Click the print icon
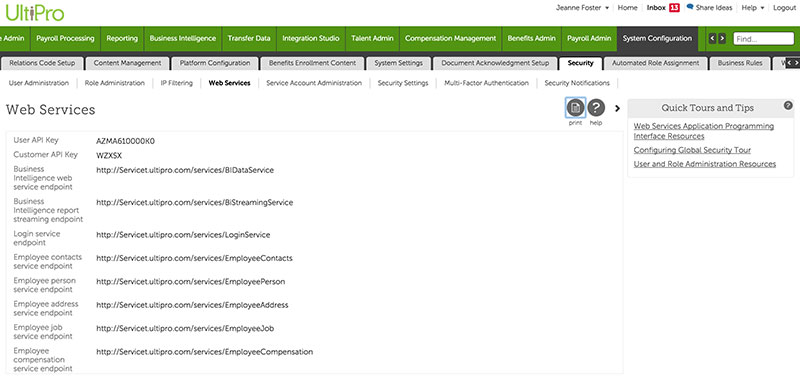 coord(576,108)
